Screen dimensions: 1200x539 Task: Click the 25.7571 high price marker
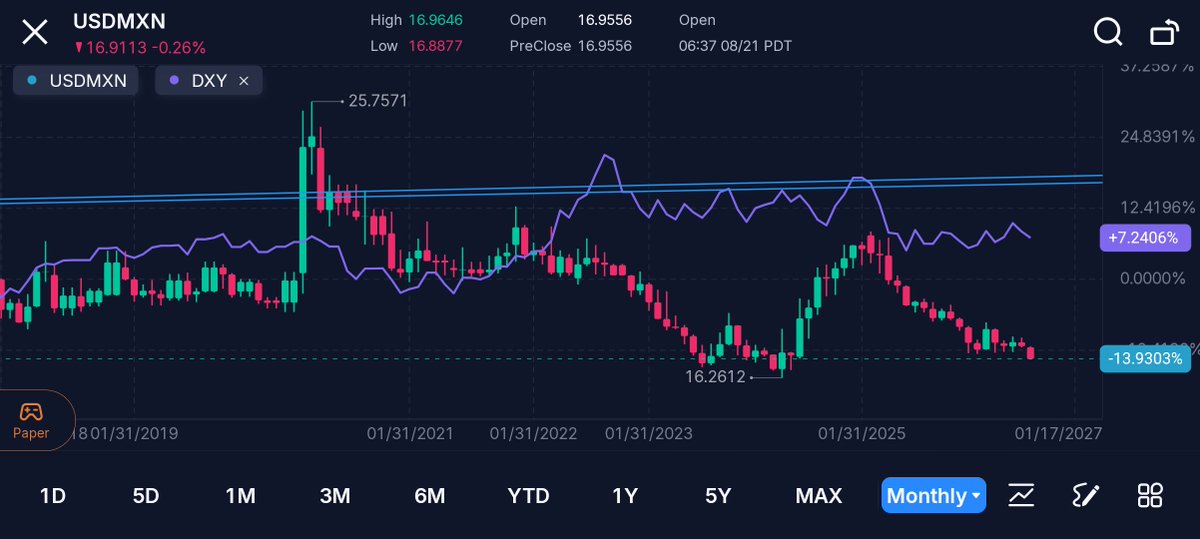click(x=377, y=101)
